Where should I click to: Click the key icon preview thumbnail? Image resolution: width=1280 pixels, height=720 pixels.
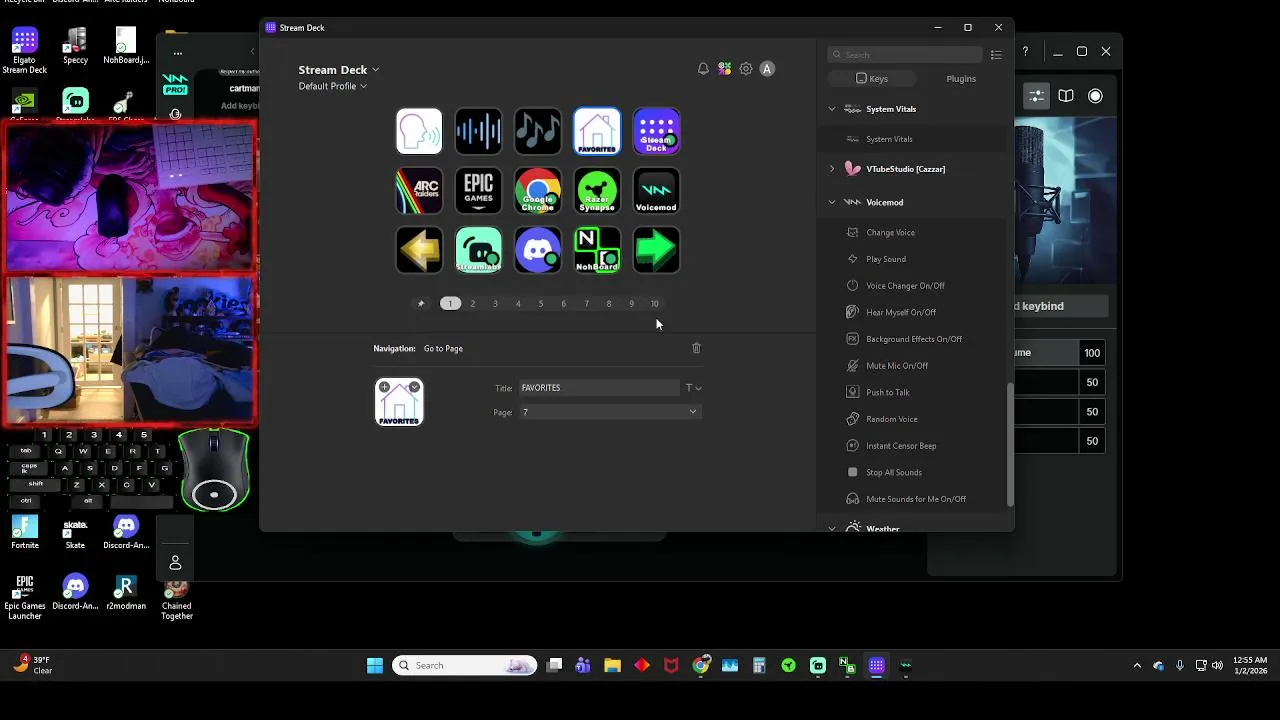[x=399, y=402]
